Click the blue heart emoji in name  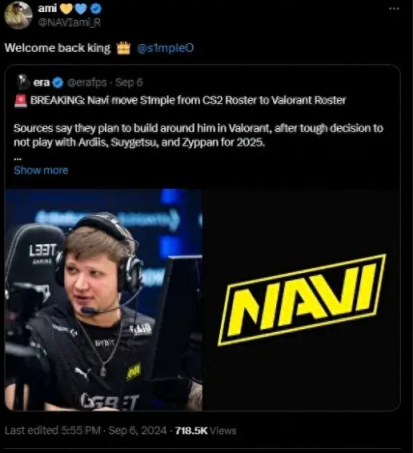(x=81, y=9)
